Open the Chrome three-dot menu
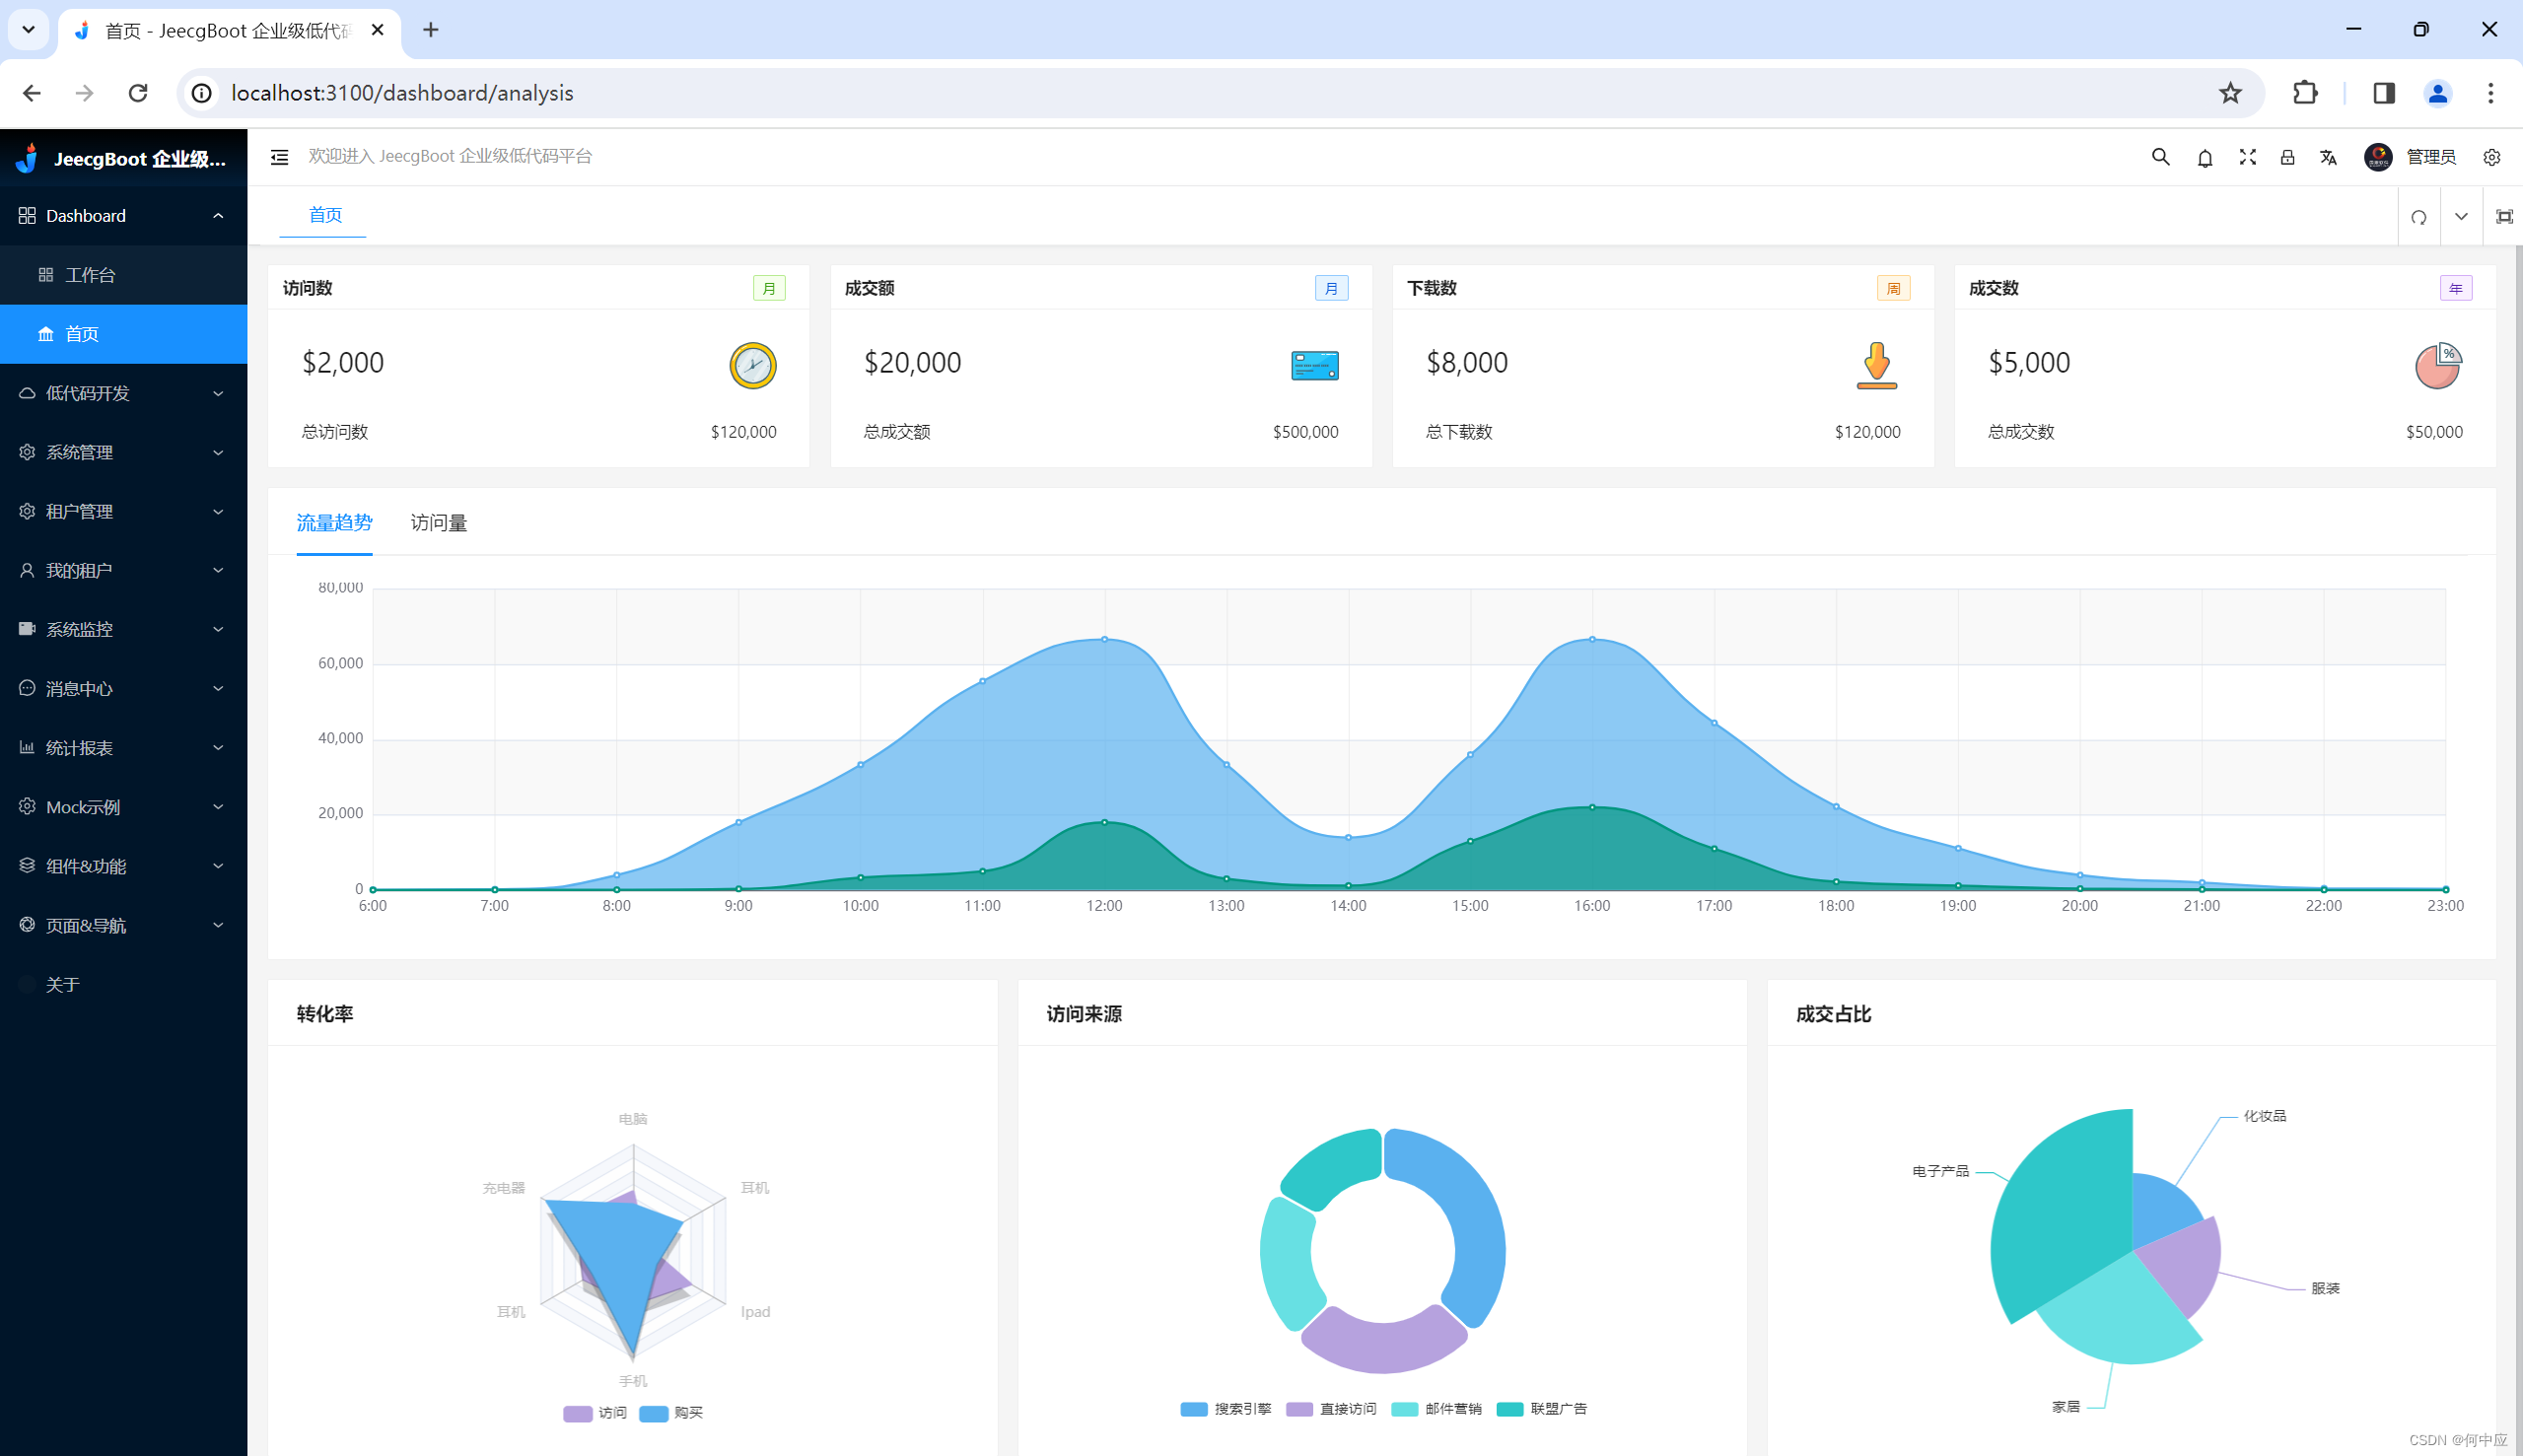Image resolution: width=2523 pixels, height=1456 pixels. click(2490, 93)
